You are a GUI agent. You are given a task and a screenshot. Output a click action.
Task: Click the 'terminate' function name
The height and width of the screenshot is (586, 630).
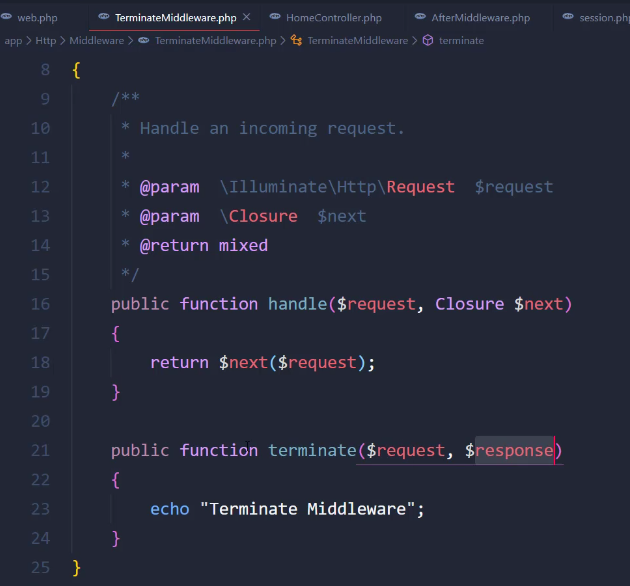312,451
